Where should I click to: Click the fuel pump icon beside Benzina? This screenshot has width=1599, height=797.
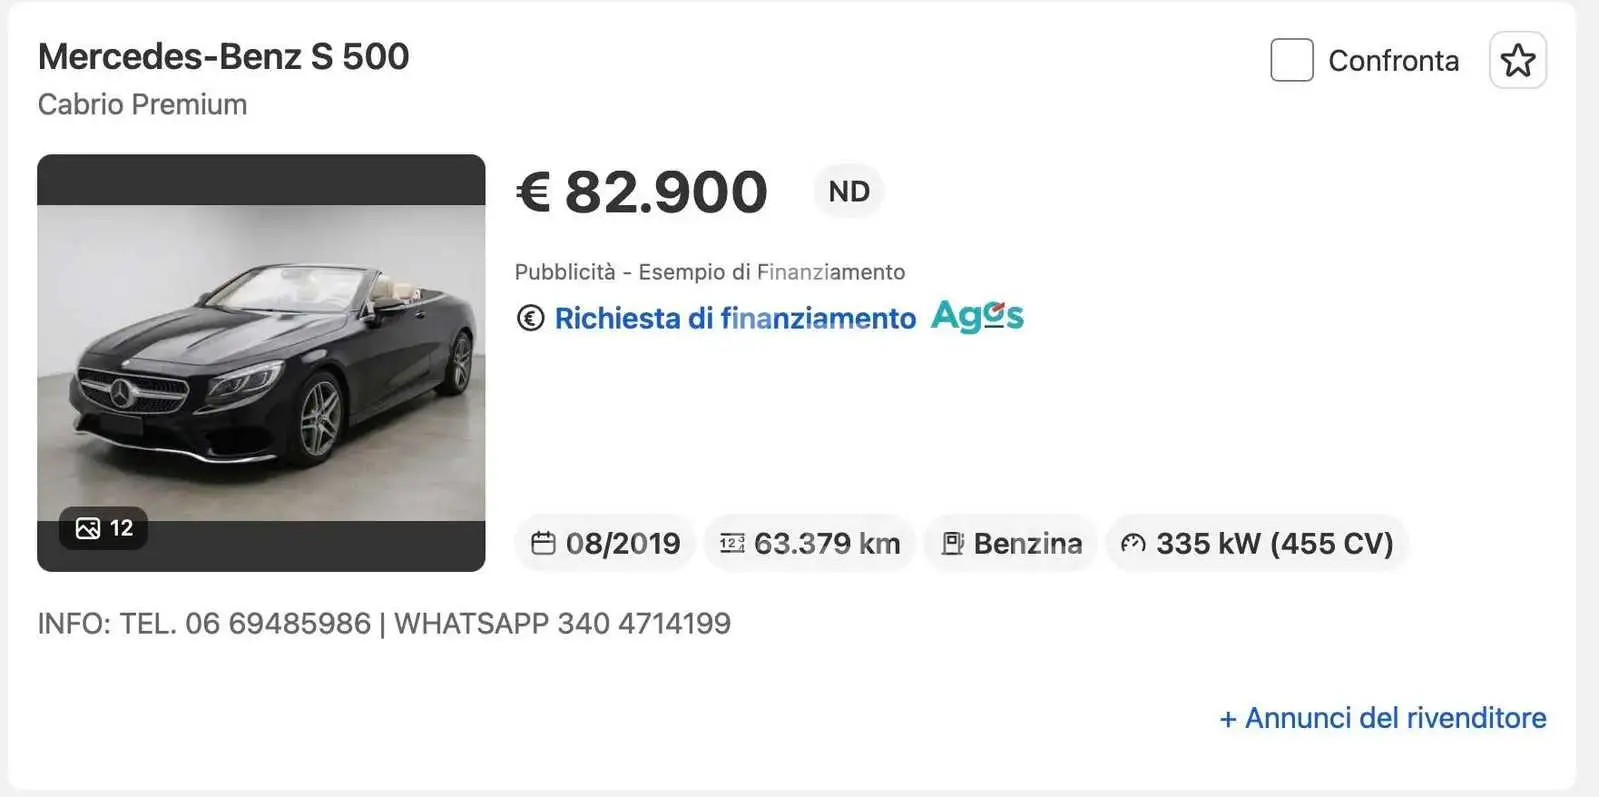(952, 543)
